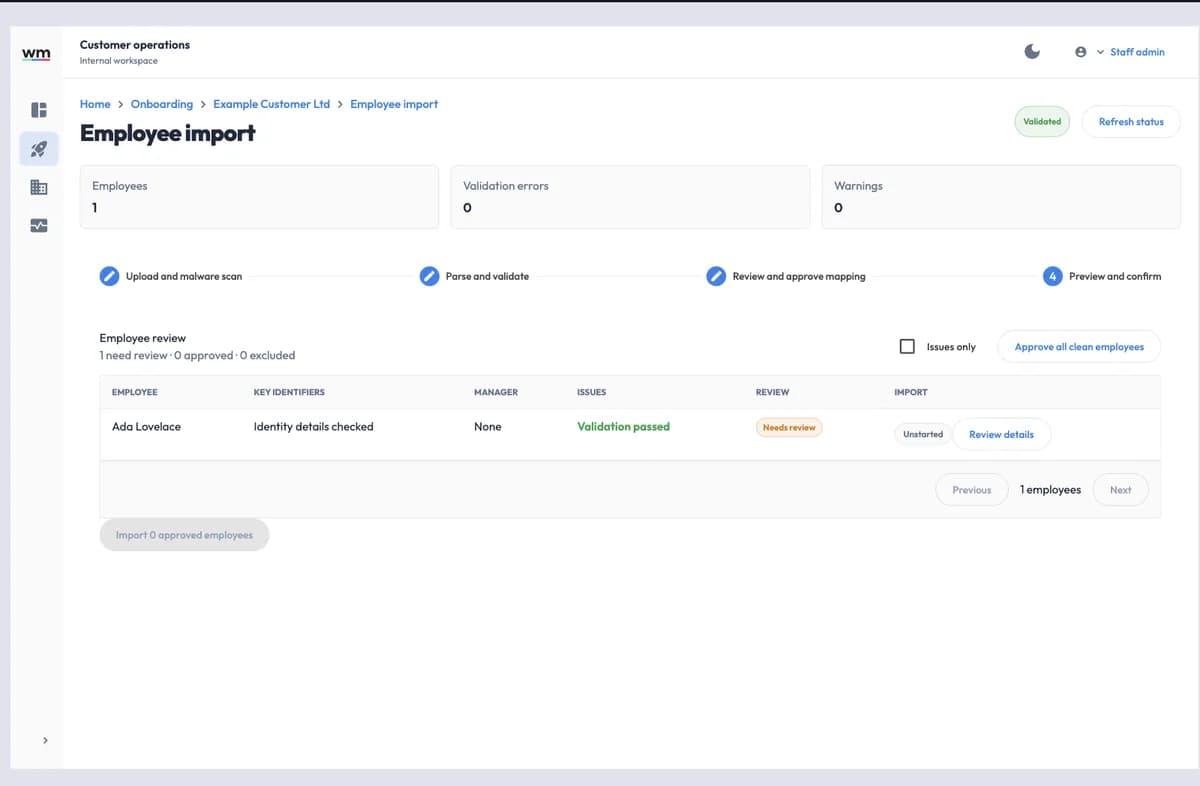Click the Parse and validate label

tap(487, 276)
